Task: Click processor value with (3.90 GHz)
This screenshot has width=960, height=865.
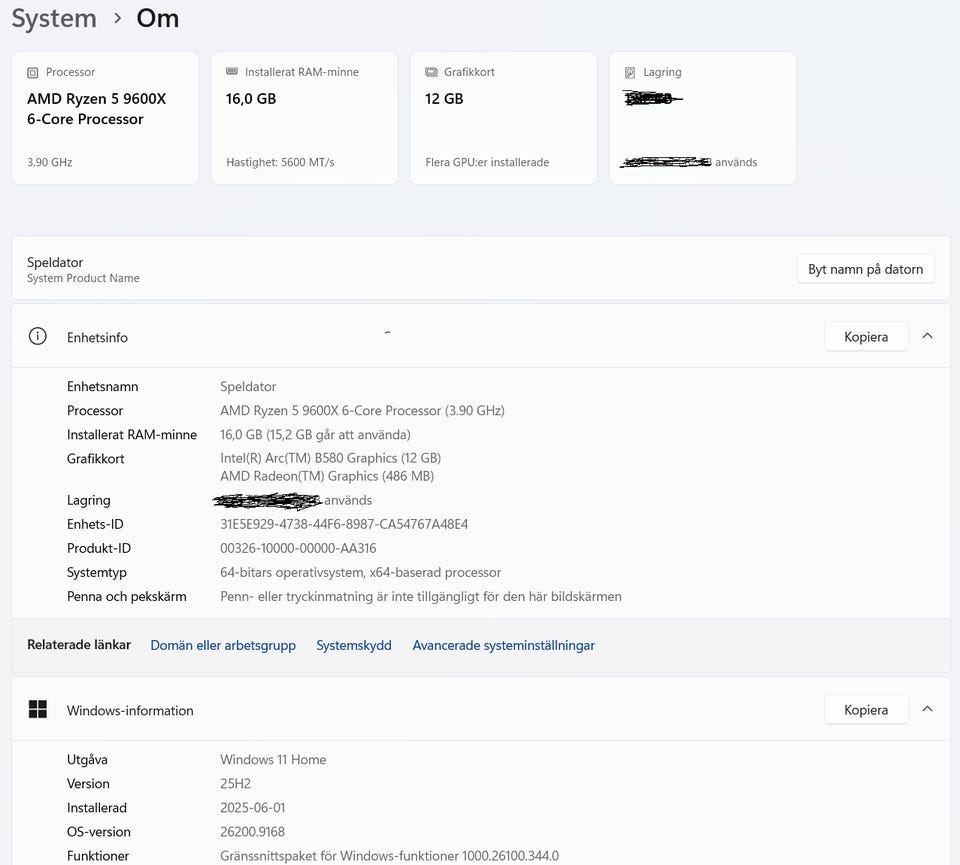Action: click(362, 410)
